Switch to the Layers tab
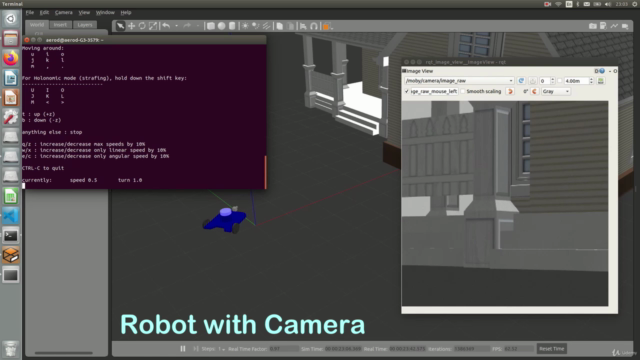640x360 pixels. 85,24
